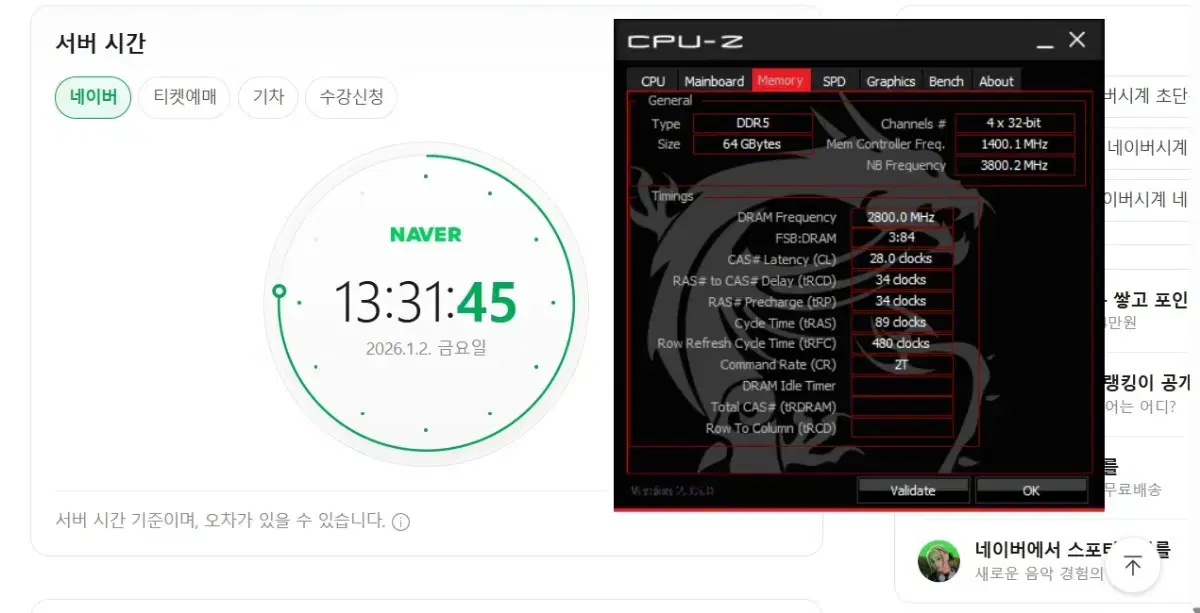Open the Bench tab
This screenshot has height=613, width=1200.
pyautogui.click(x=946, y=81)
